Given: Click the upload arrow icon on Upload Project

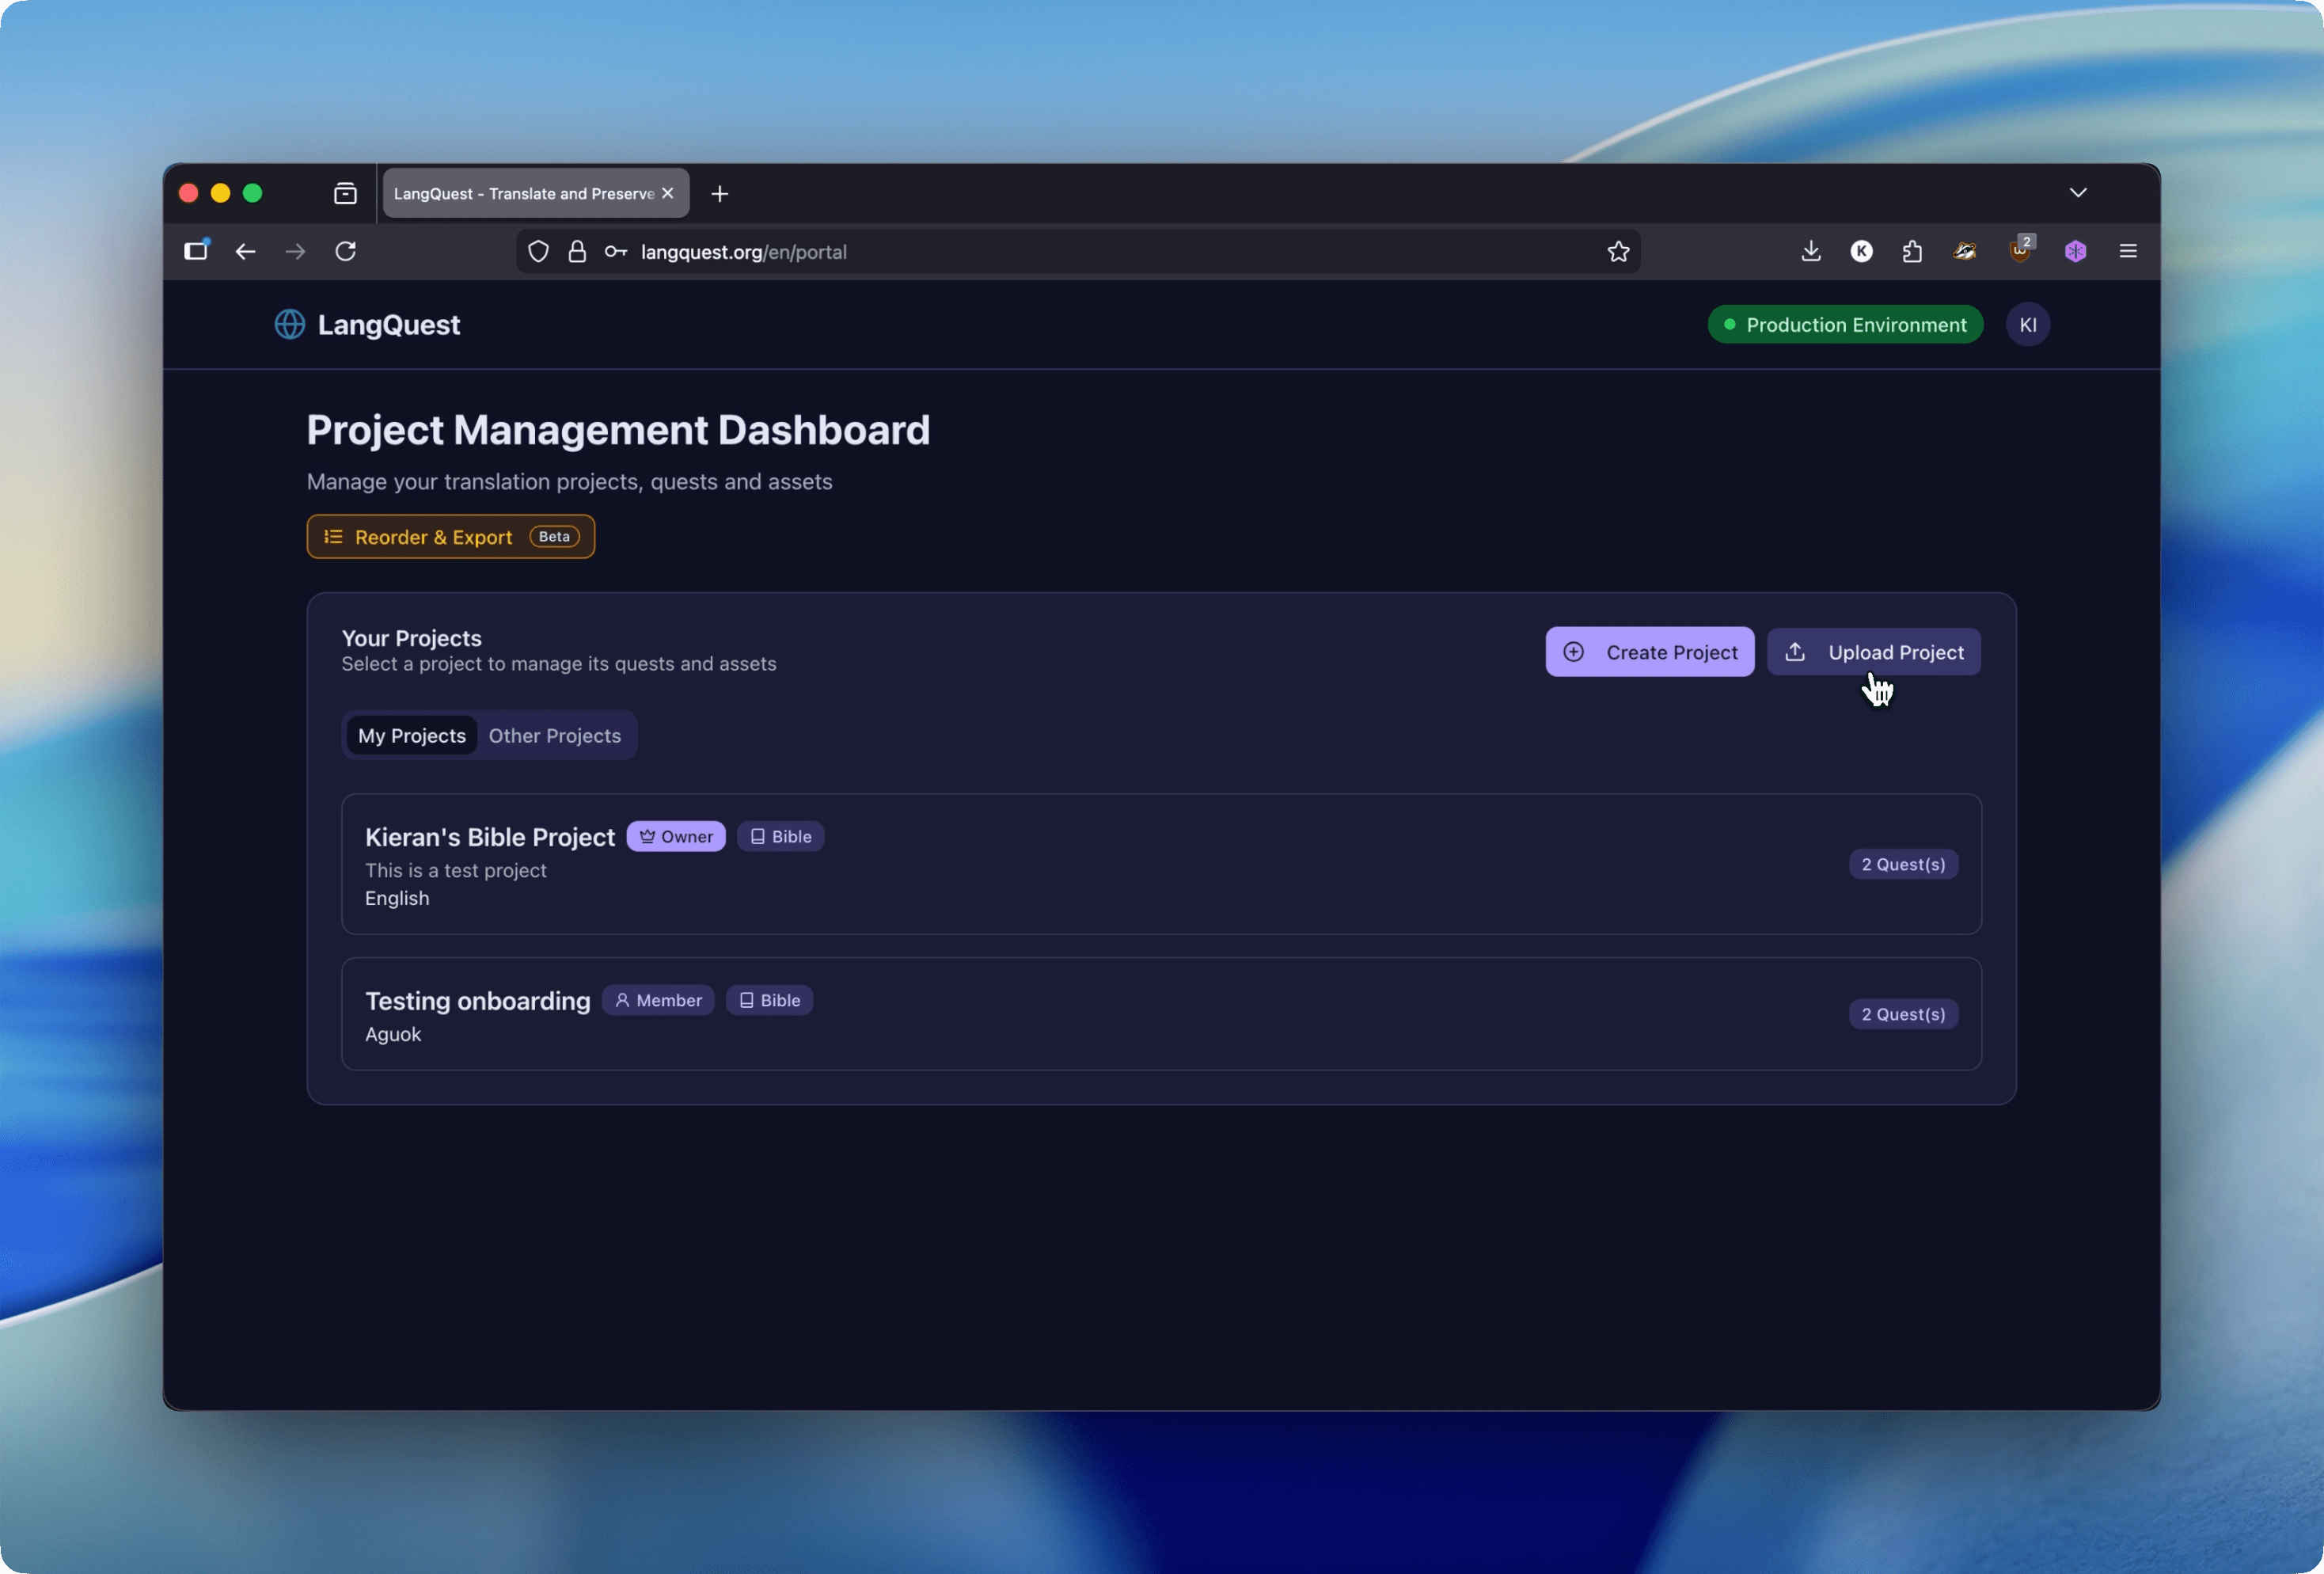Looking at the screenshot, I should [1795, 652].
